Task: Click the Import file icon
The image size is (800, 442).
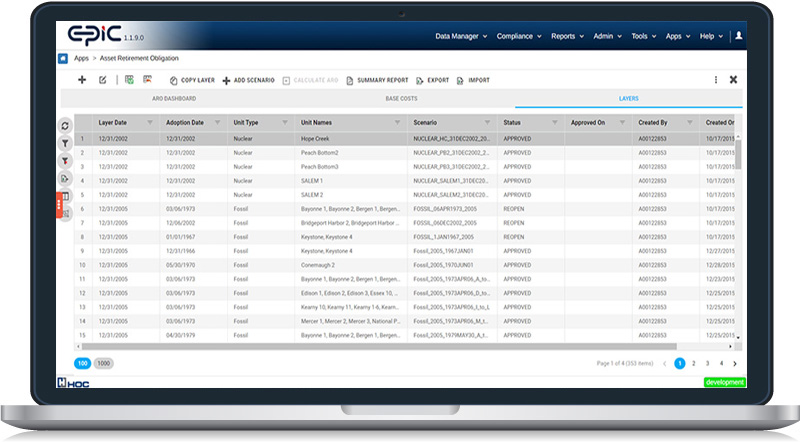Action: [460, 81]
